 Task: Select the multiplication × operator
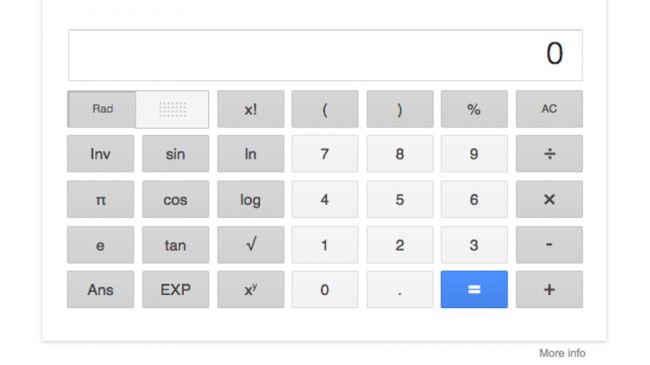(549, 200)
